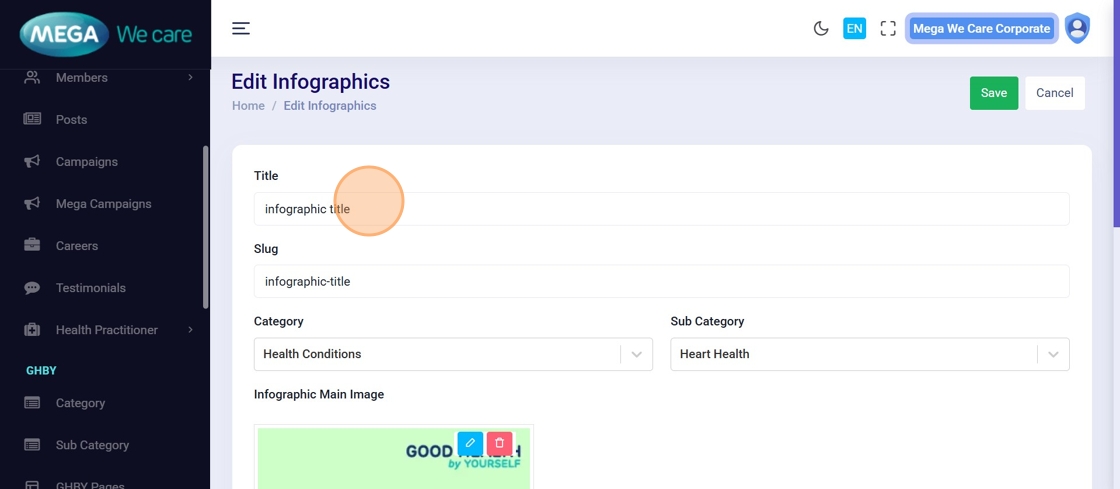
Task: Click the Cancel button
Action: [x=1054, y=93]
